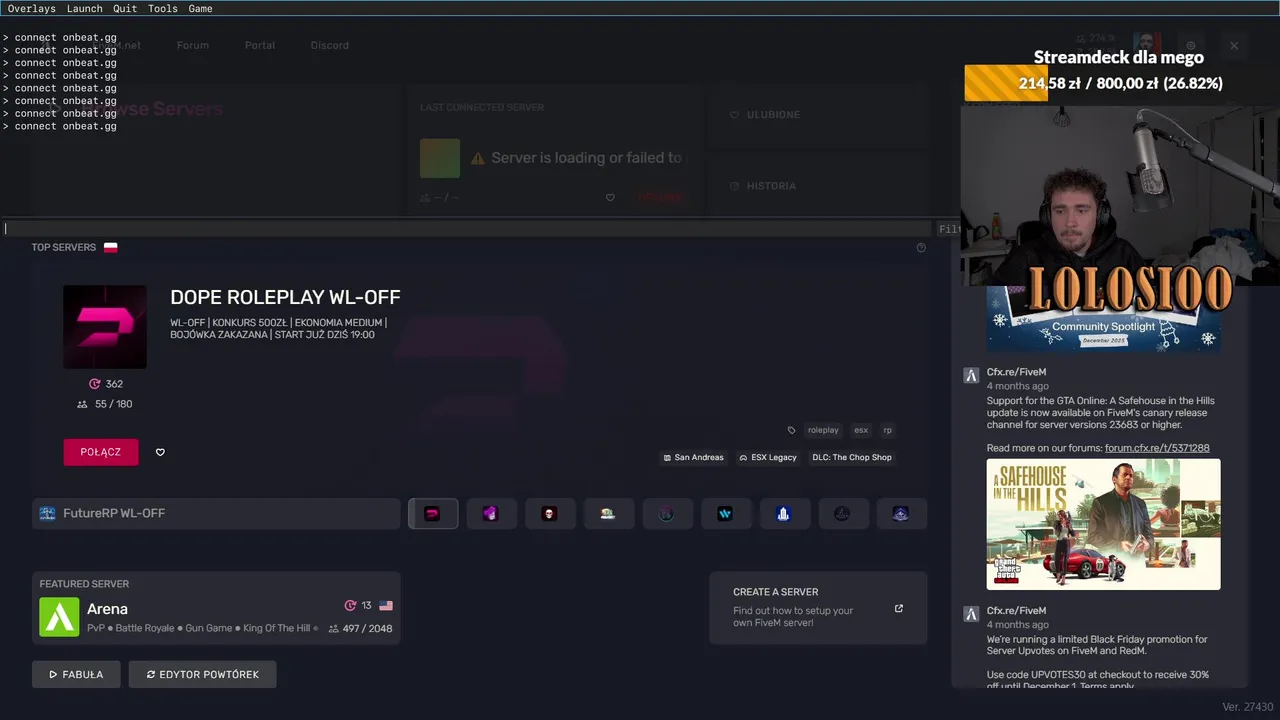Image resolution: width=1280 pixels, height=720 pixels.
Task: Open A Safehouse in the Hills image
Action: coord(1104,524)
